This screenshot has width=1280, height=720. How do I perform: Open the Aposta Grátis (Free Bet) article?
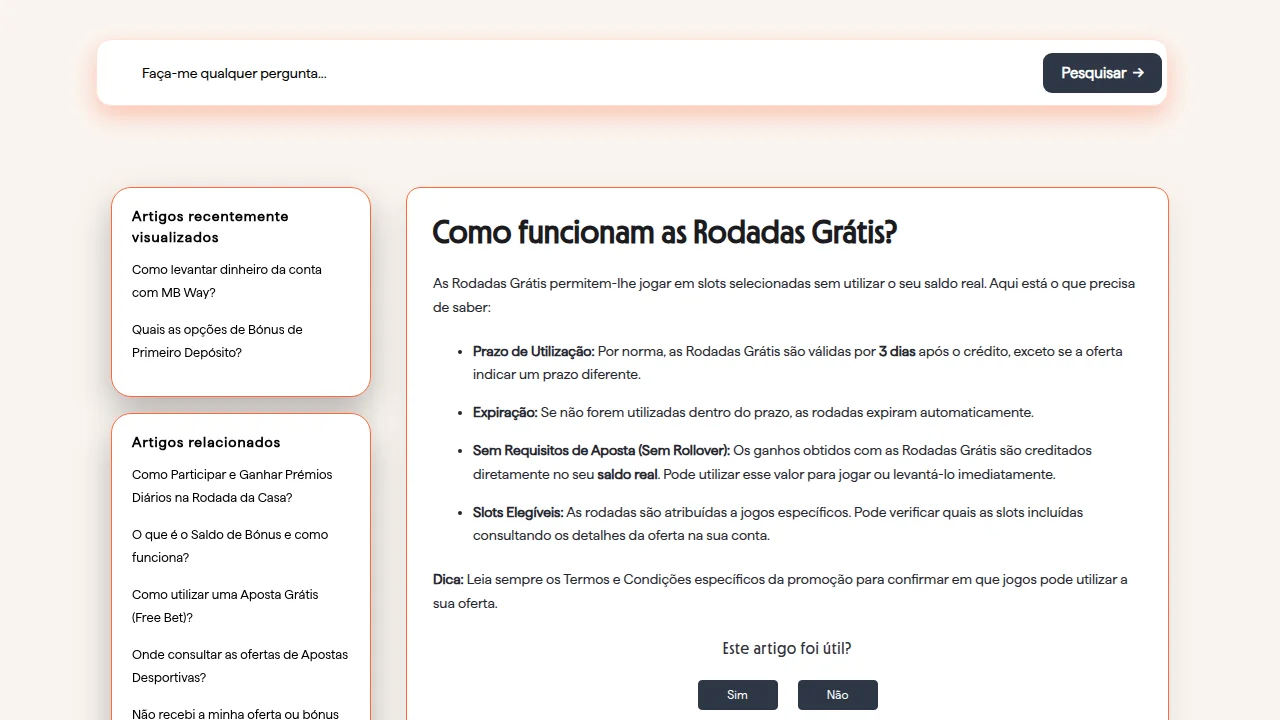225,606
